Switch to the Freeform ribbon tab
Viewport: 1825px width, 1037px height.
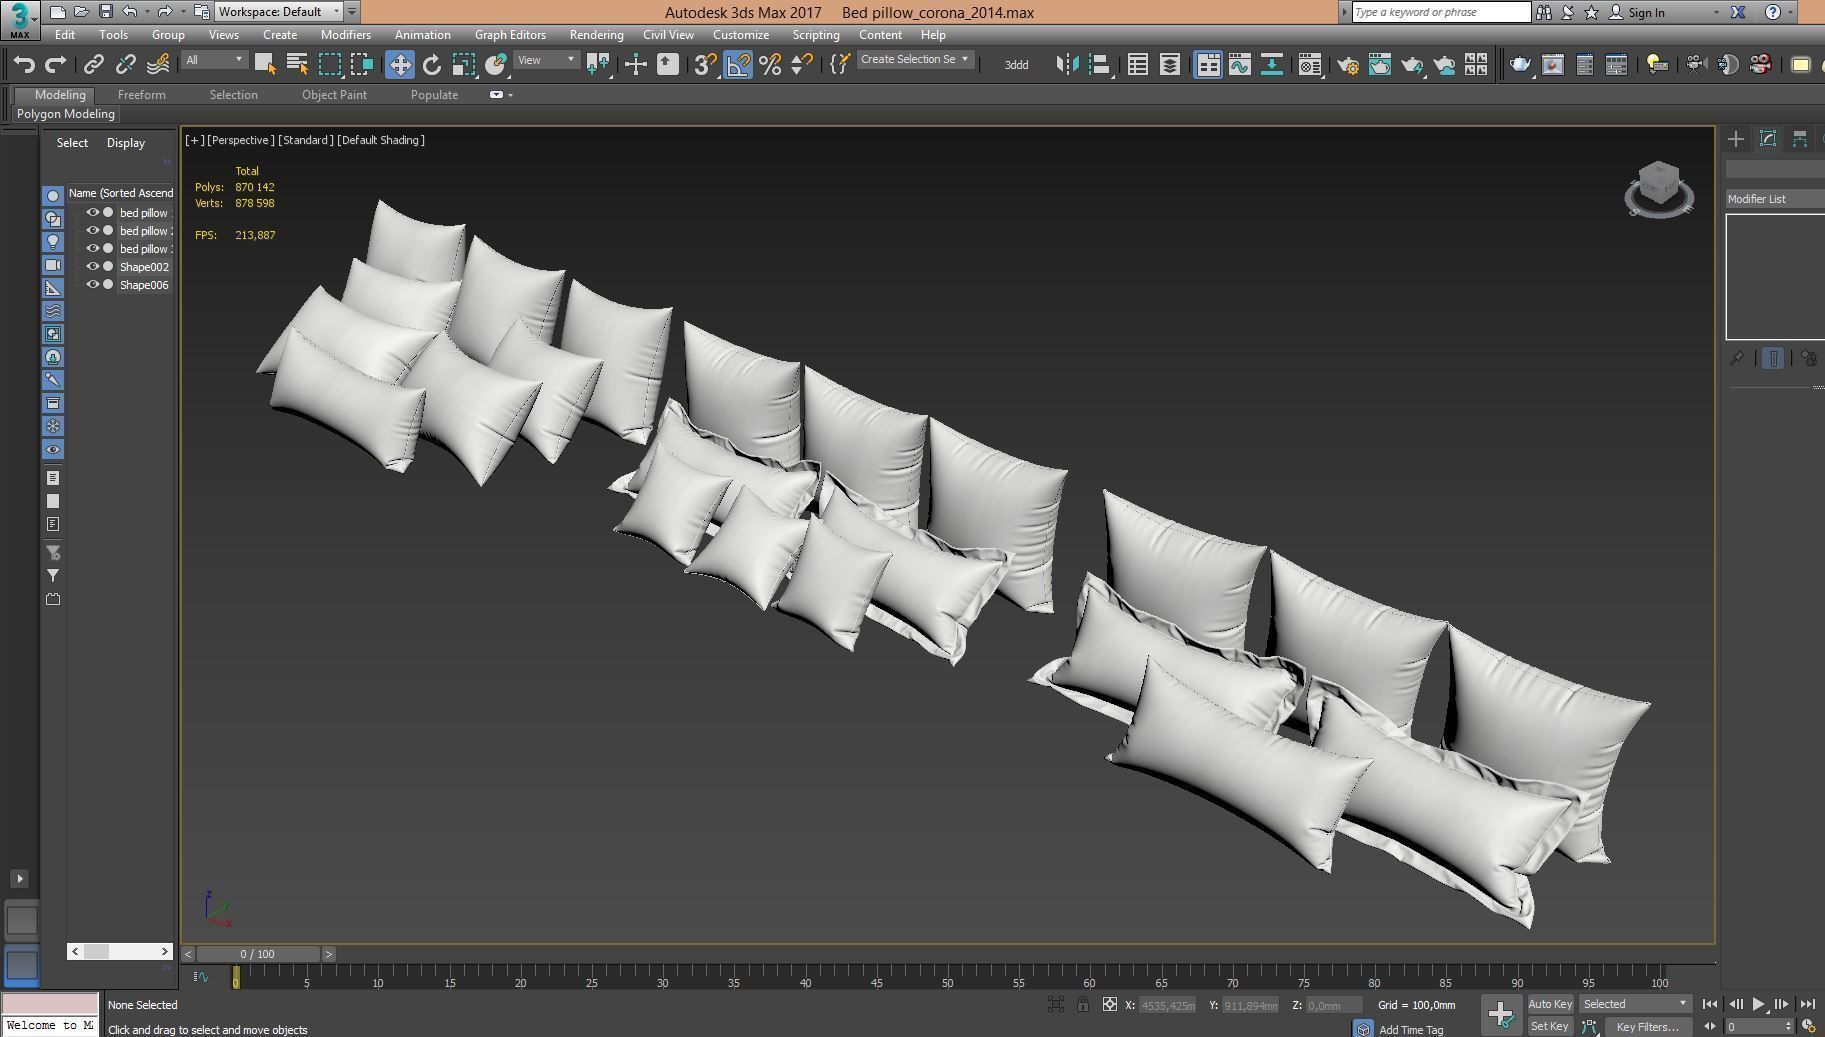[142, 95]
